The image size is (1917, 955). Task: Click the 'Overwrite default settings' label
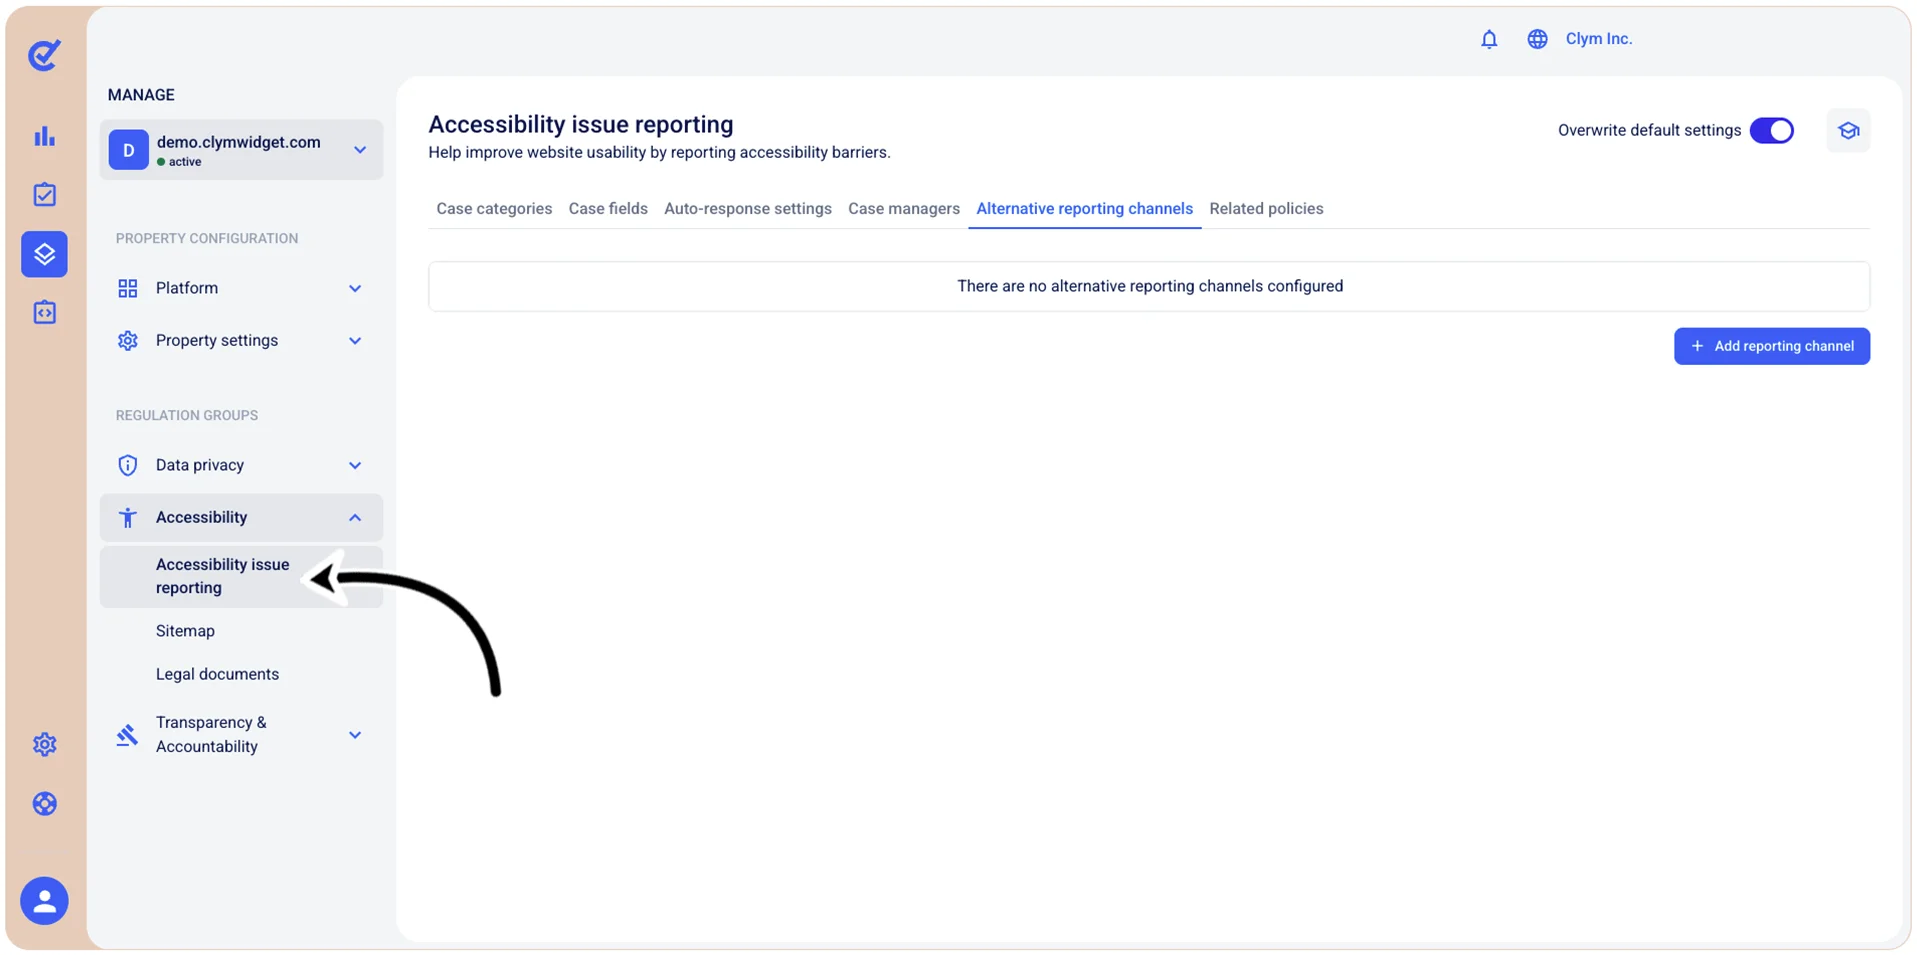pos(1649,131)
